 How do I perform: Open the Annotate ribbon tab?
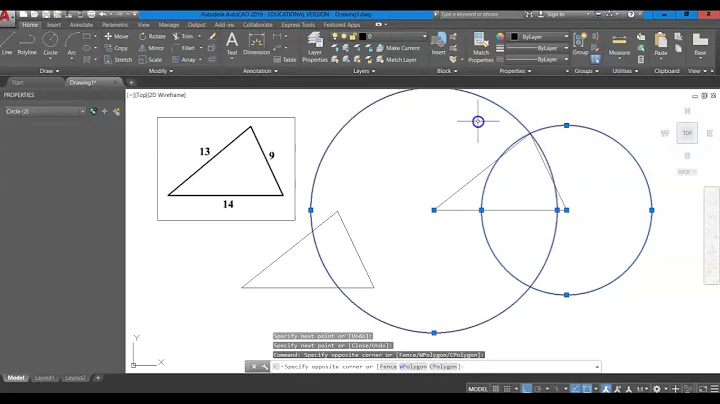pos(81,25)
